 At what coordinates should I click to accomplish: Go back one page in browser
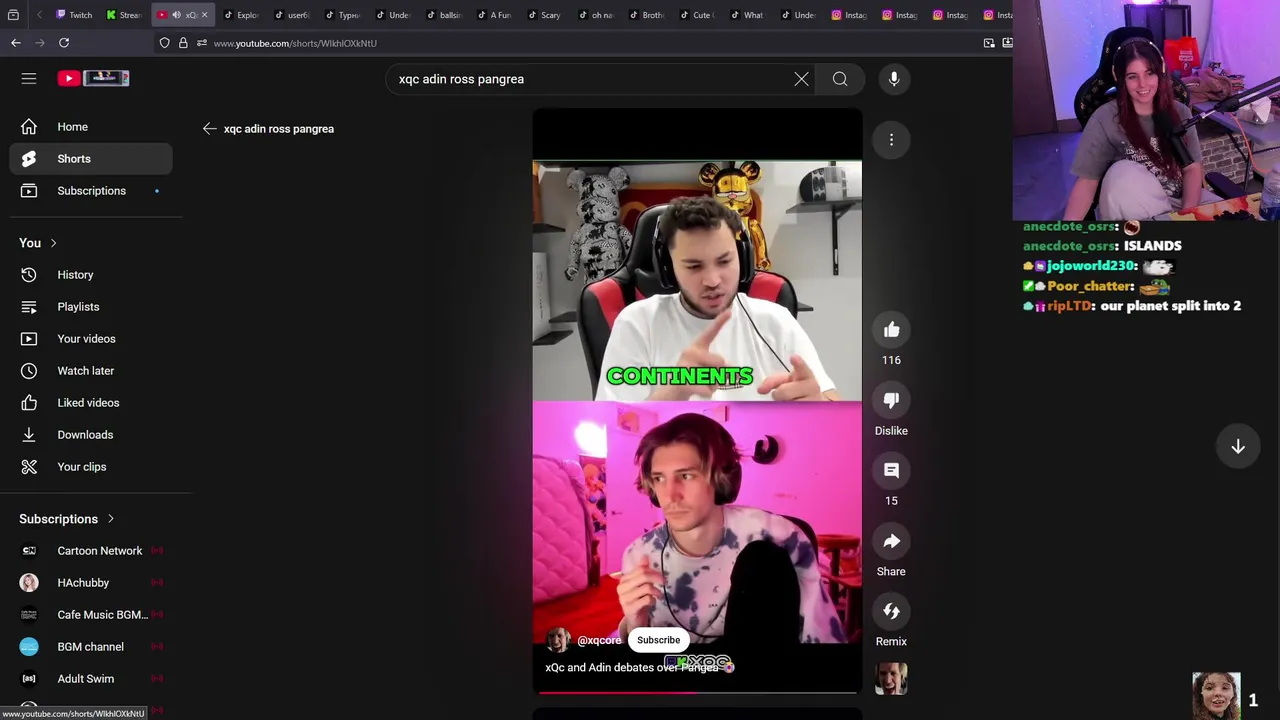pyautogui.click(x=16, y=43)
